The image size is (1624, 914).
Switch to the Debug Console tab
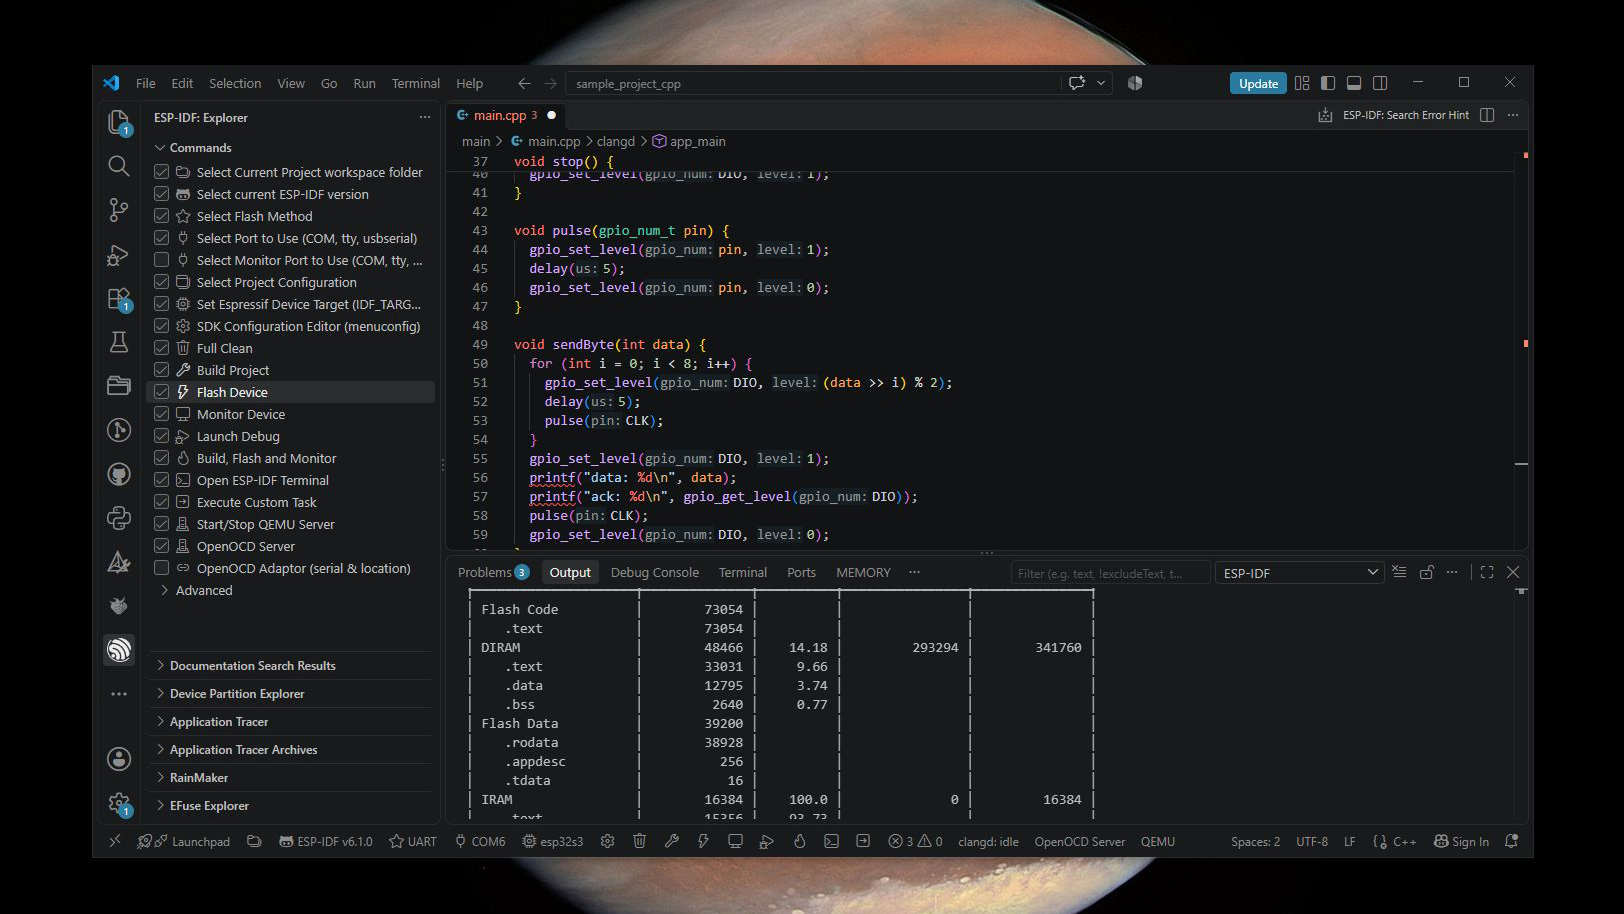pos(654,572)
